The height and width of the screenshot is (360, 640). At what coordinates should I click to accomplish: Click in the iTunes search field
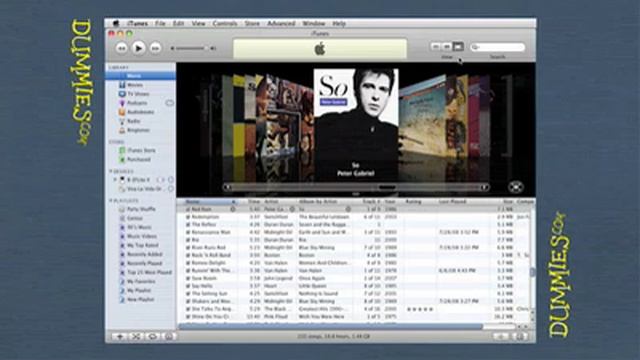(498, 47)
